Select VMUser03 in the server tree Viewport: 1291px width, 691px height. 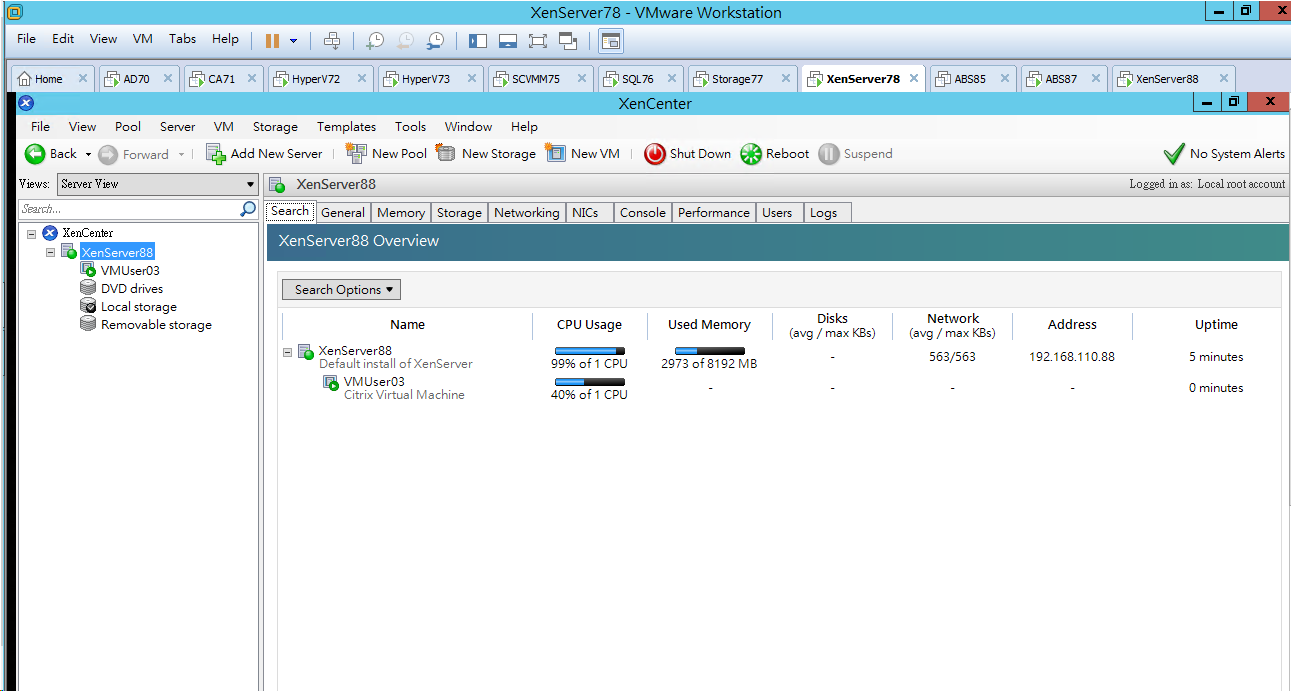[x=130, y=270]
